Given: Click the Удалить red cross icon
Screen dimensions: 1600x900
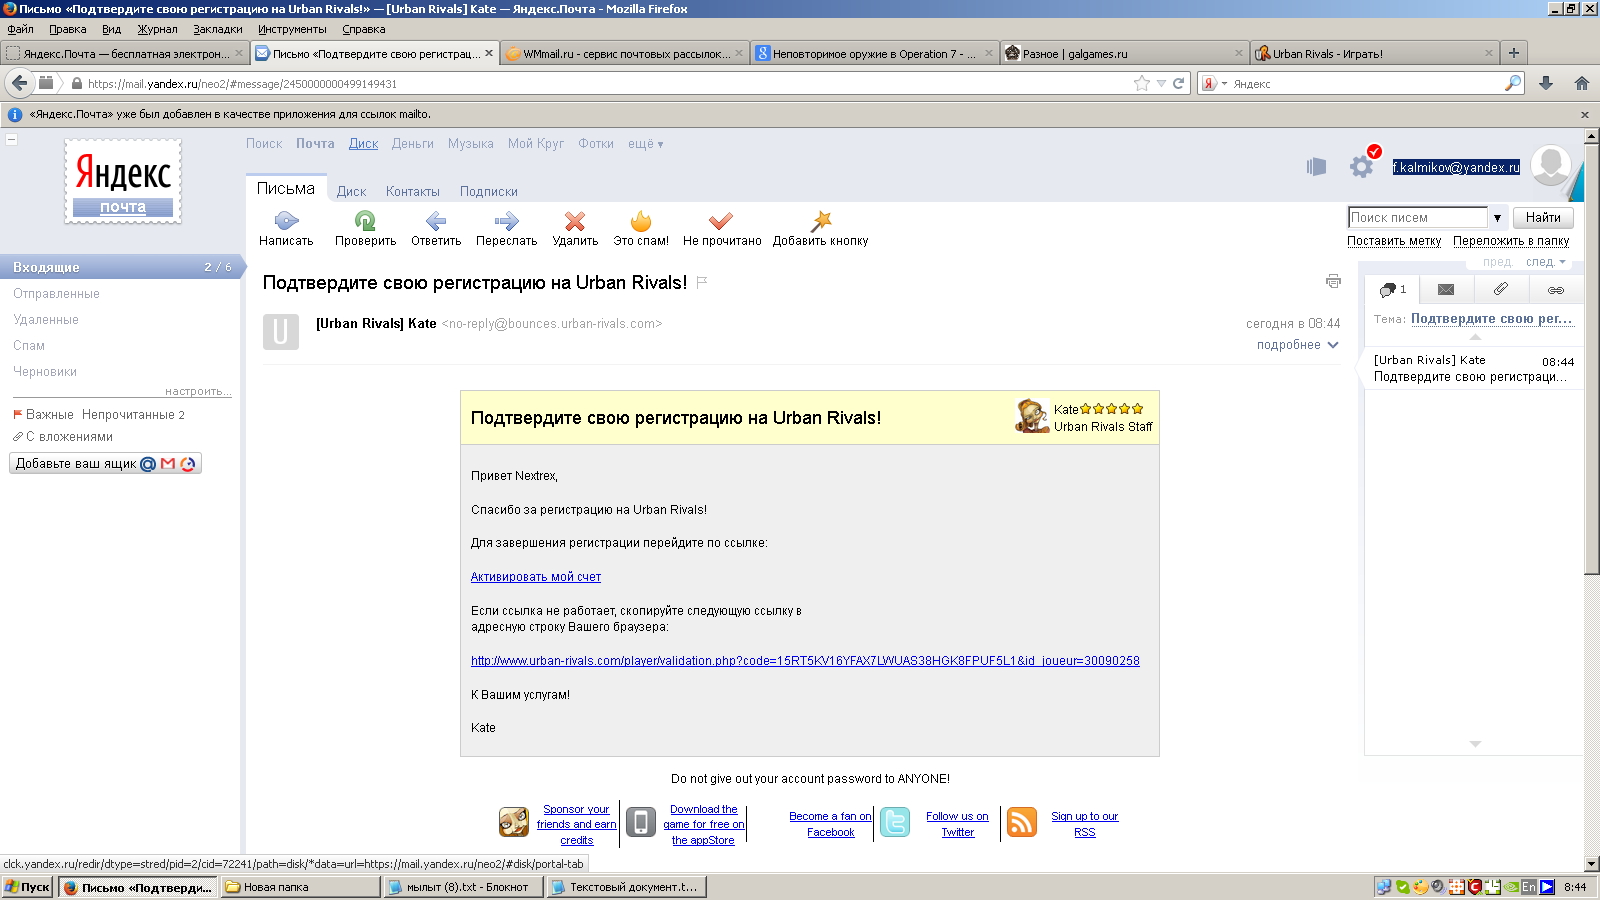Looking at the screenshot, I should (x=575, y=221).
